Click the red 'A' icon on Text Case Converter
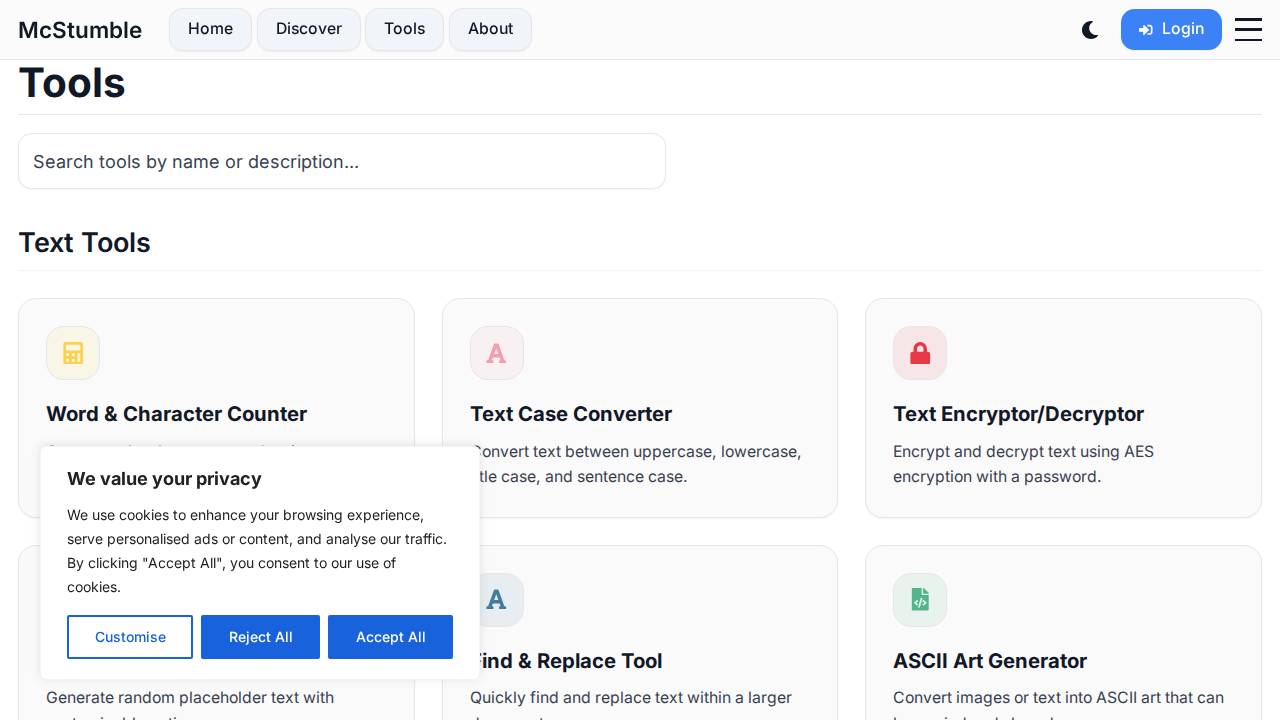 coord(497,353)
